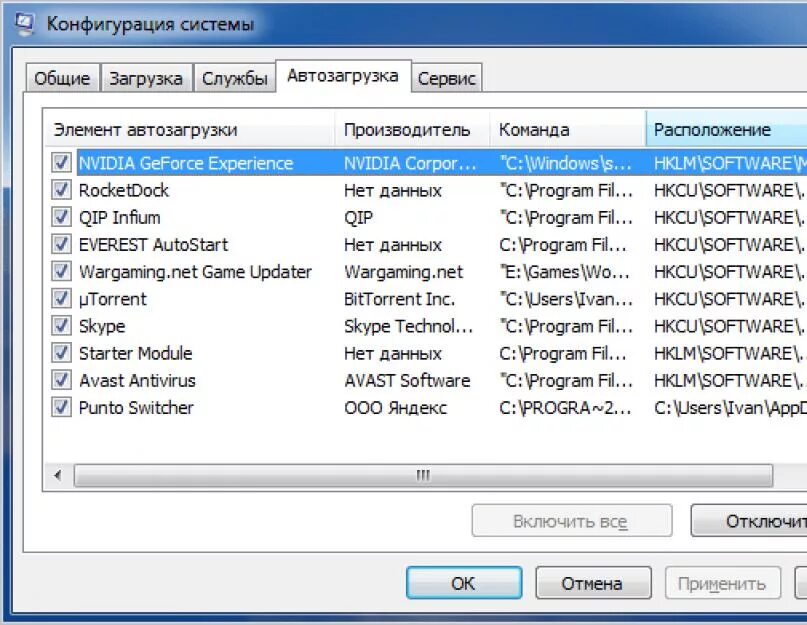Screen dimensions: 807x625
Task: Click the horizontal scrollbar thumb
Action: (x=423, y=475)
